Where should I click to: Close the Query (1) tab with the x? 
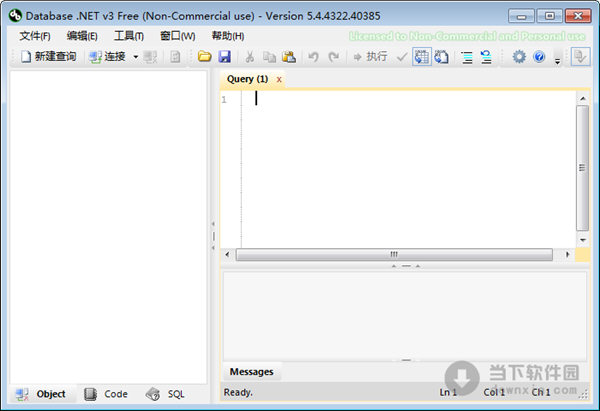click(x=279, y=80)
